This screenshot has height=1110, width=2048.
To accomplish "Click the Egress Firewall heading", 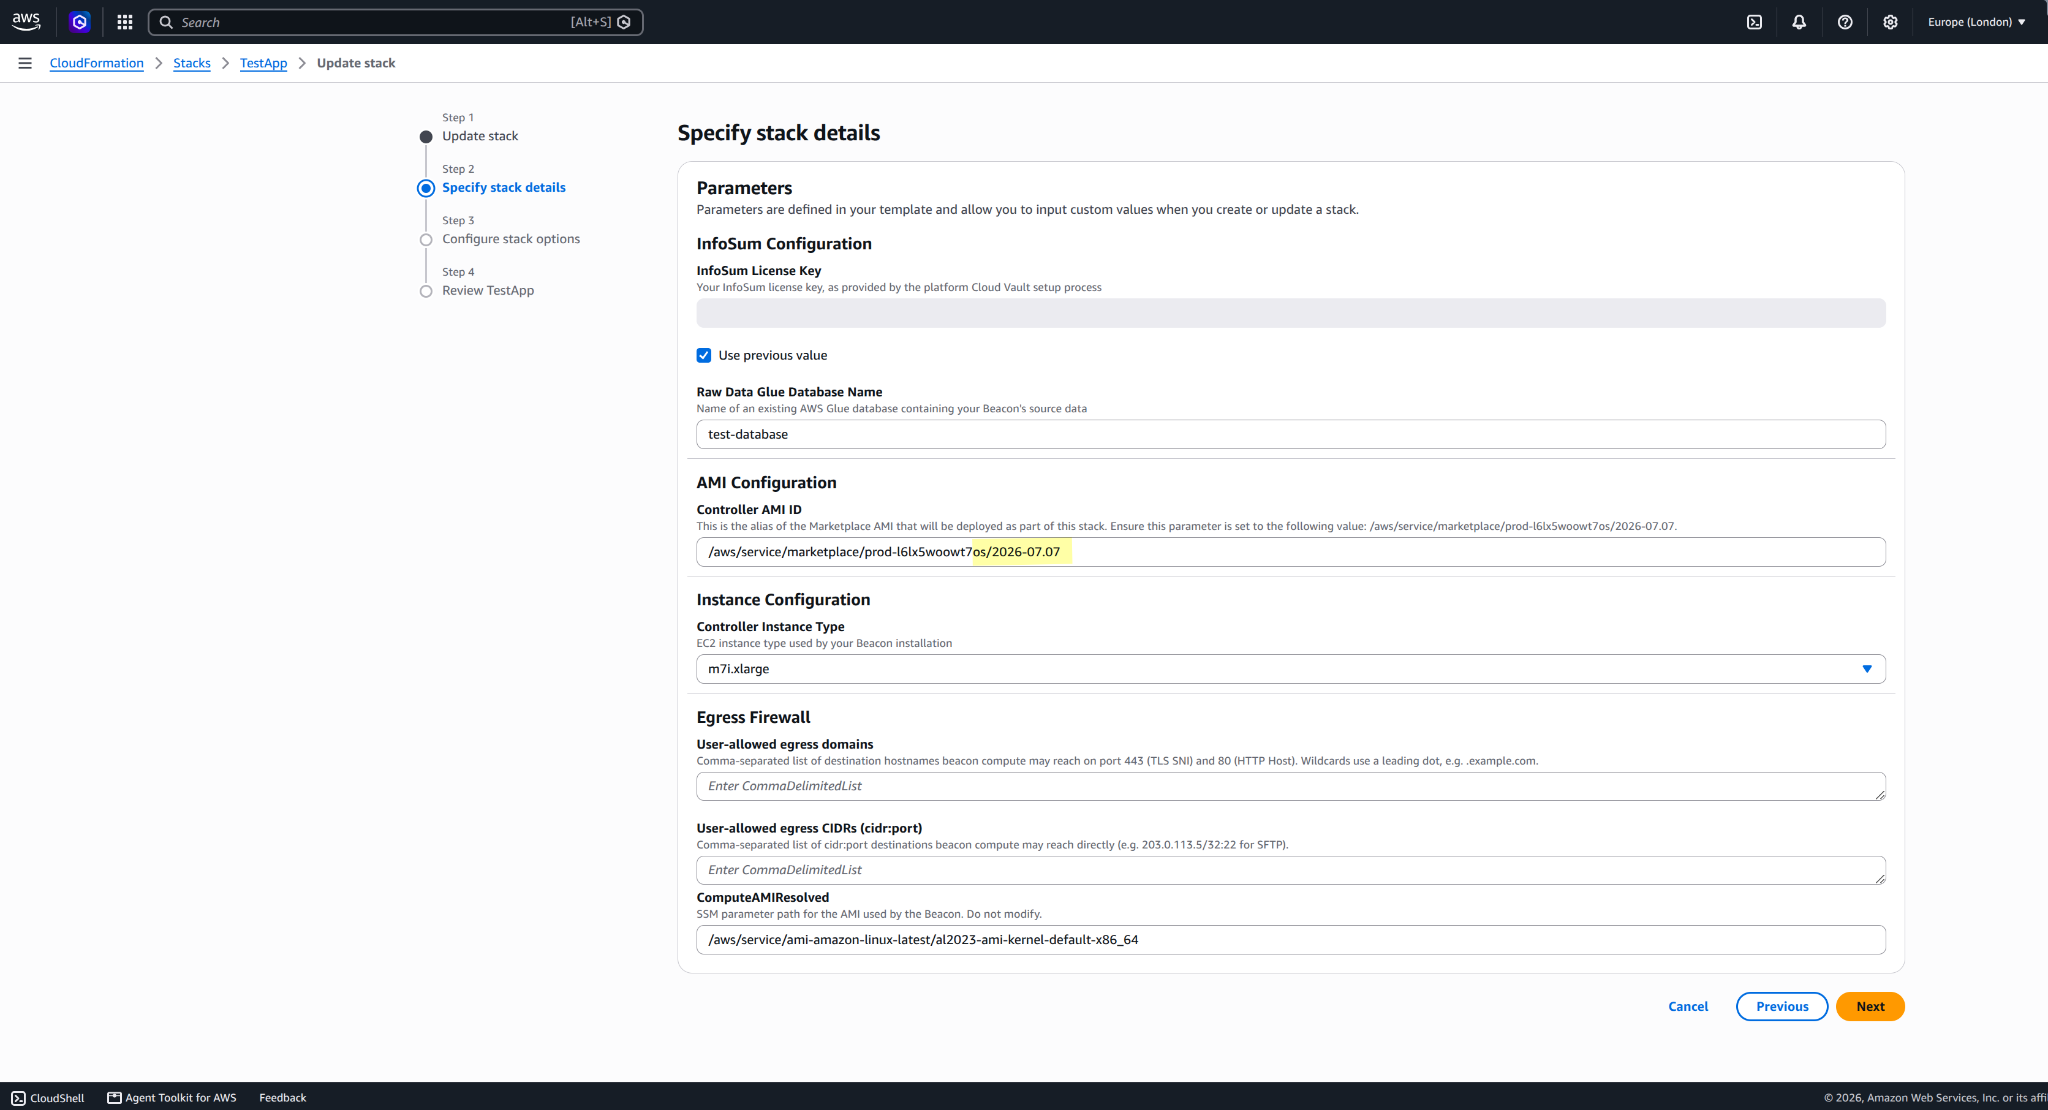I will pyautogui.click(x=753, y=717).
